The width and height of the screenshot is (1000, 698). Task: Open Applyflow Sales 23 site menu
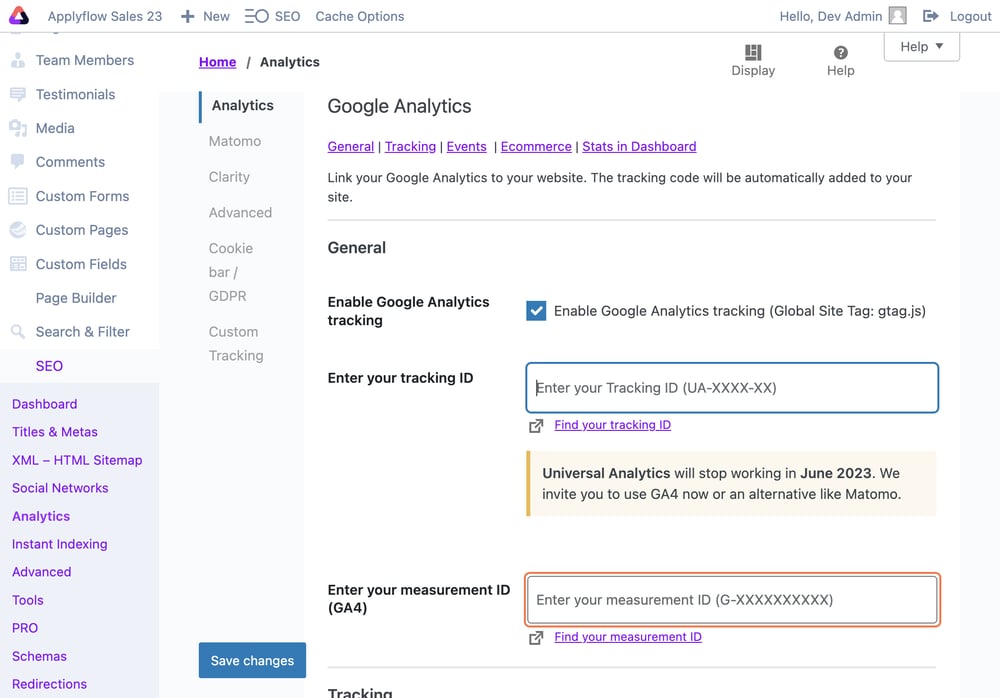click(x=105, y=17)
